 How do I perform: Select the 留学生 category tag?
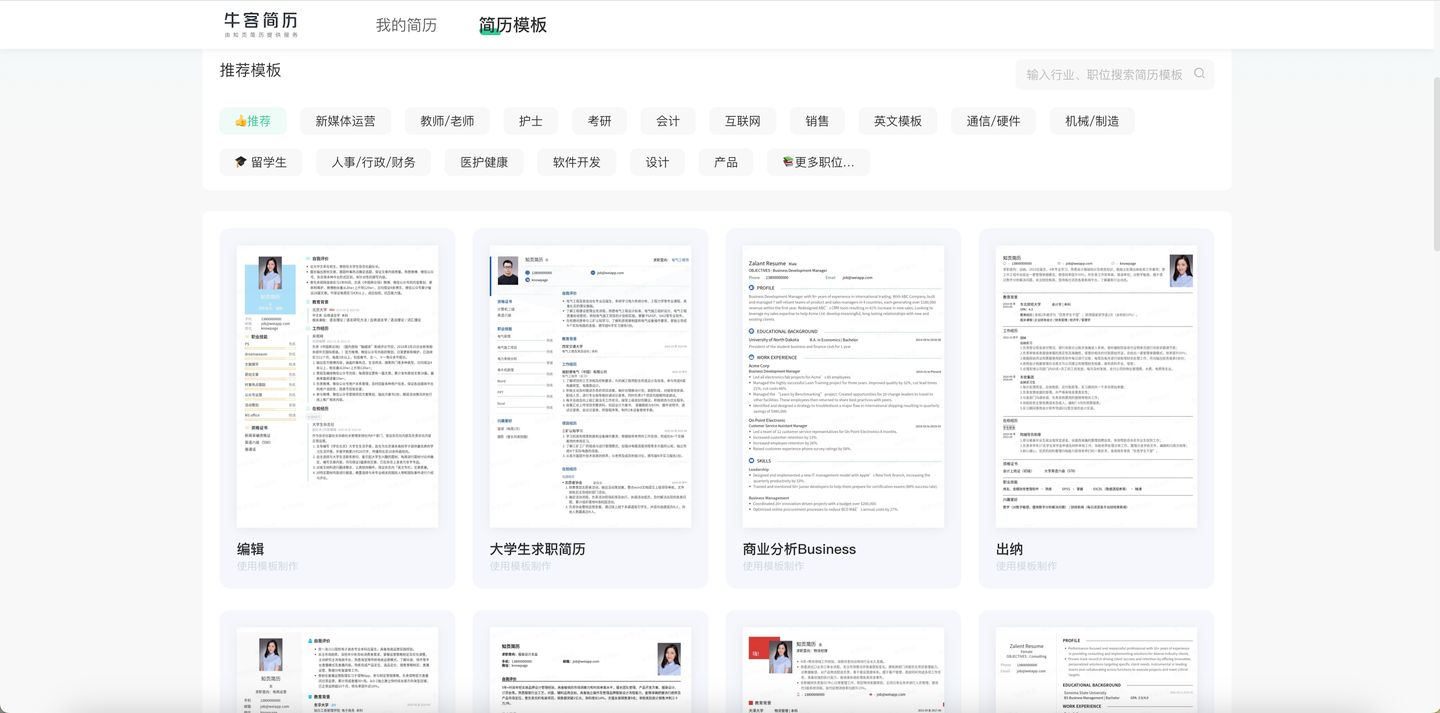pyautogui.click(x=261, y=162)
